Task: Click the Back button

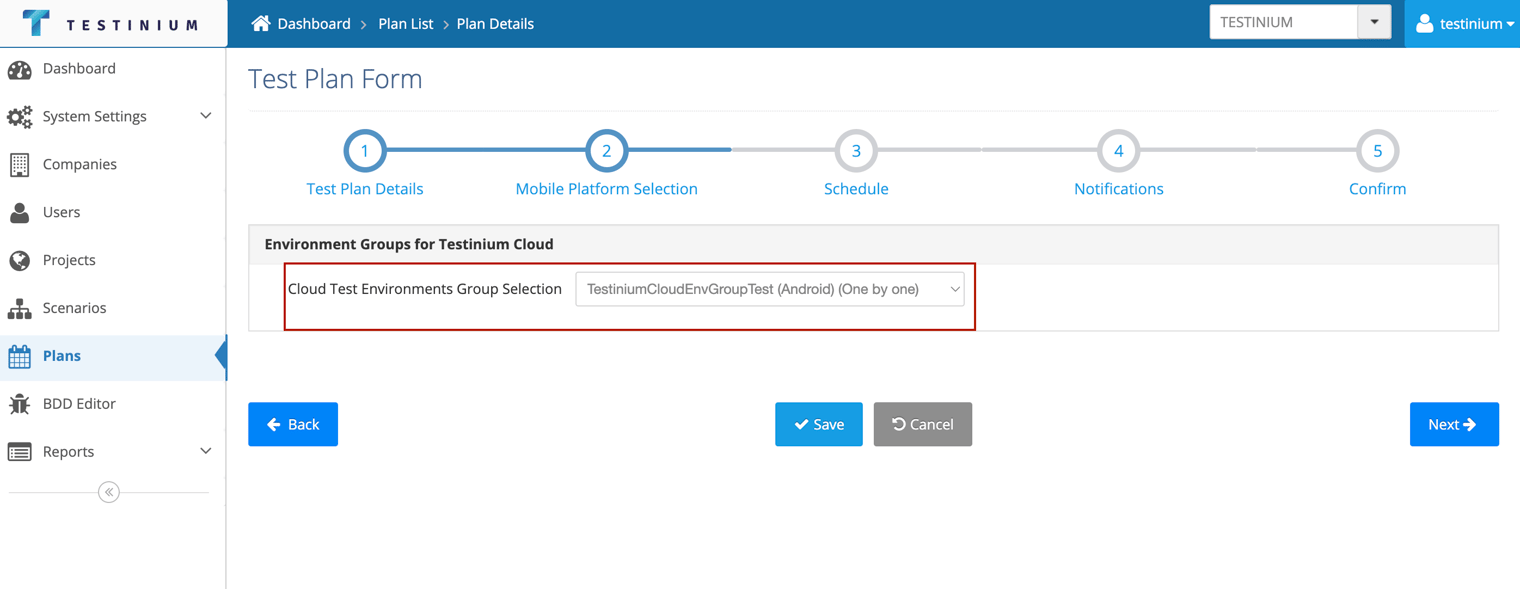Action: [293, 424]
